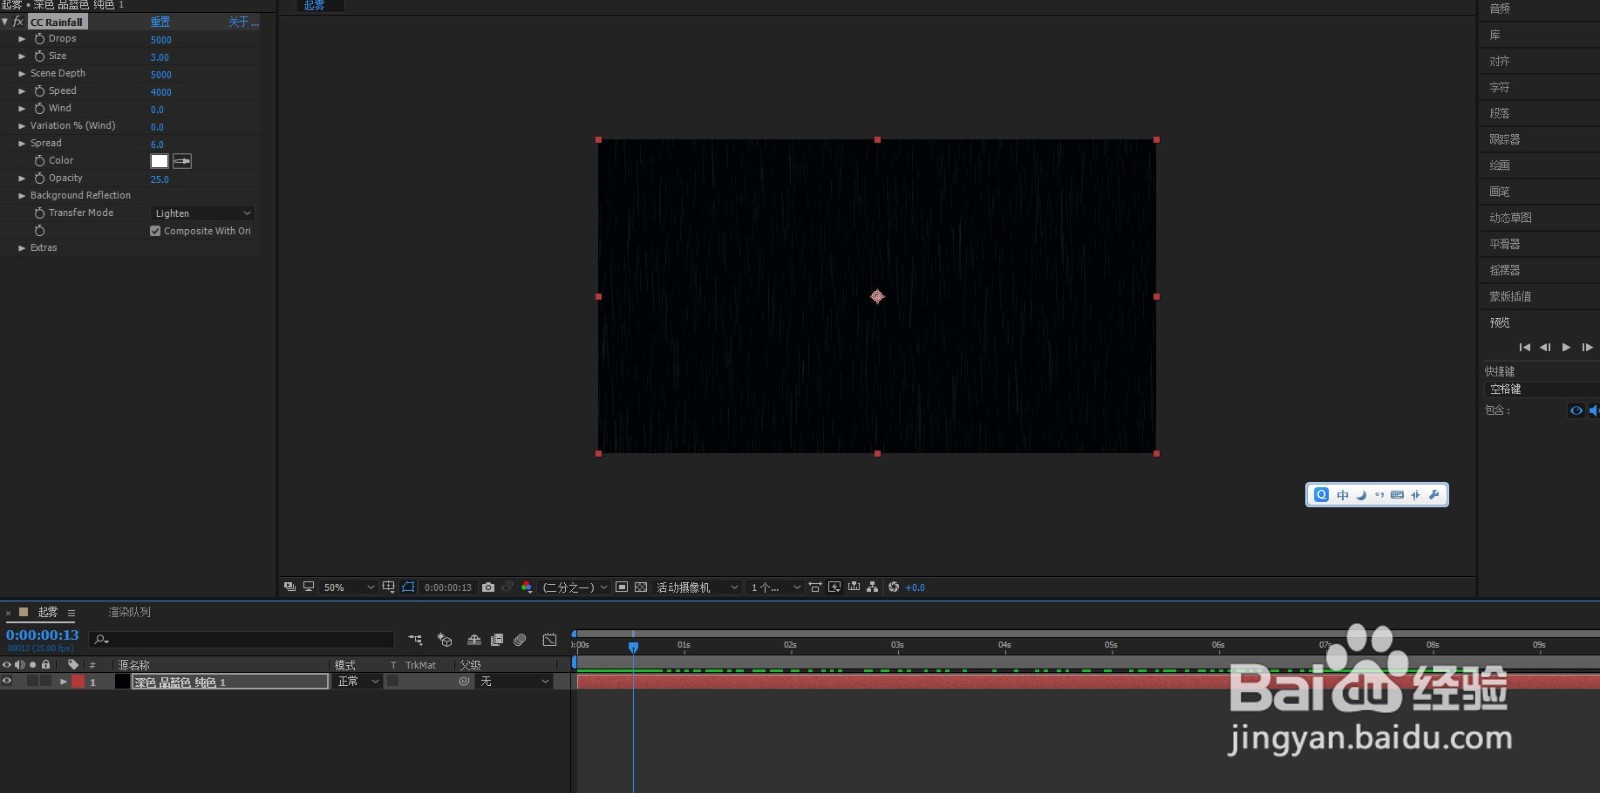Screen dimensions: 1600x793
Task: Click the IME punctuation toggle icon
Action: (x=1379, y=495)
